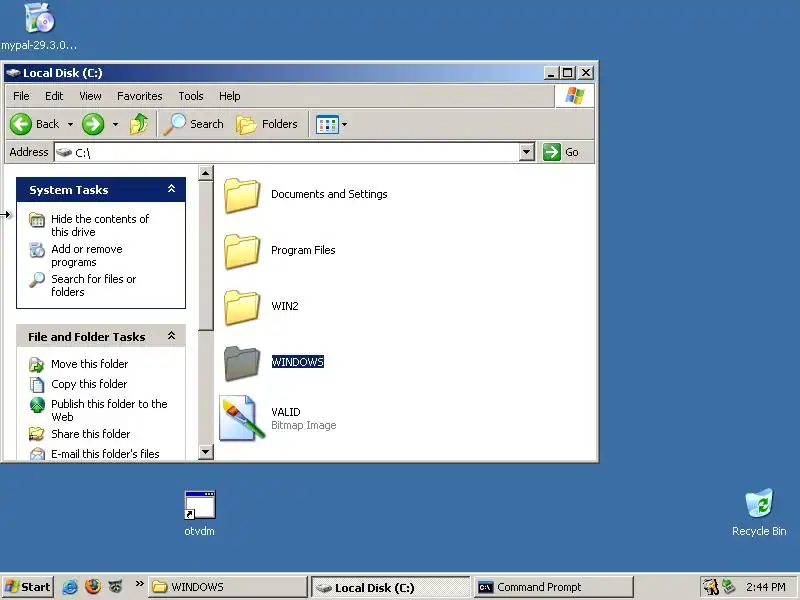
Task: Select the Program Files folder icon
Action: [242, 251]
